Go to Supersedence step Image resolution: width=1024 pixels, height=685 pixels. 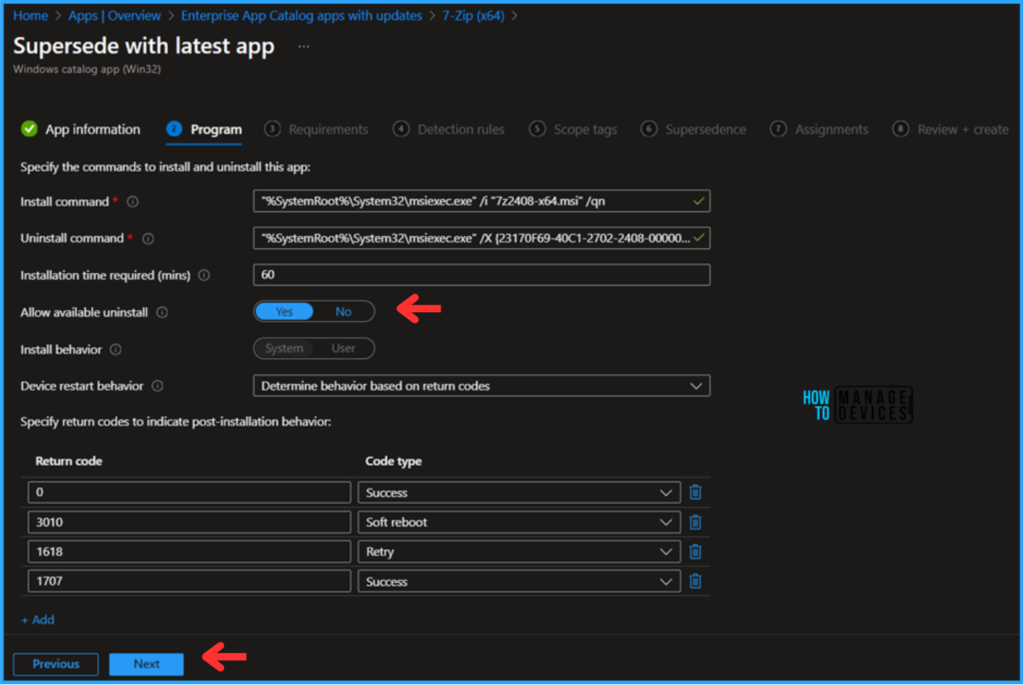pyautogui.click(x=694, y=129)
